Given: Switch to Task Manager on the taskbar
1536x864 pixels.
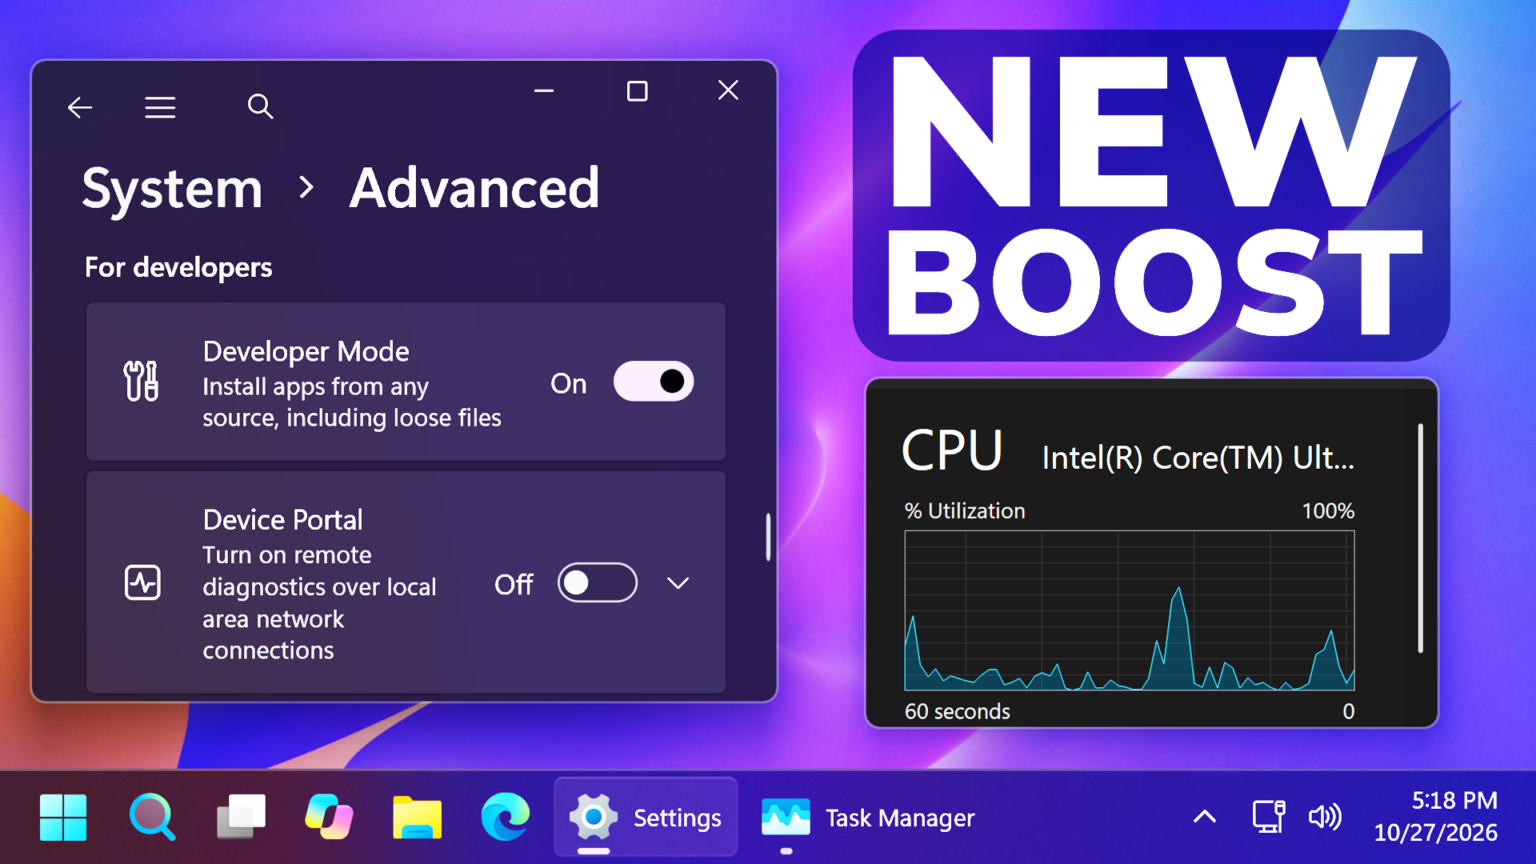Looking at the screenshot, I should pyautogui.click(x=867, y=817).
